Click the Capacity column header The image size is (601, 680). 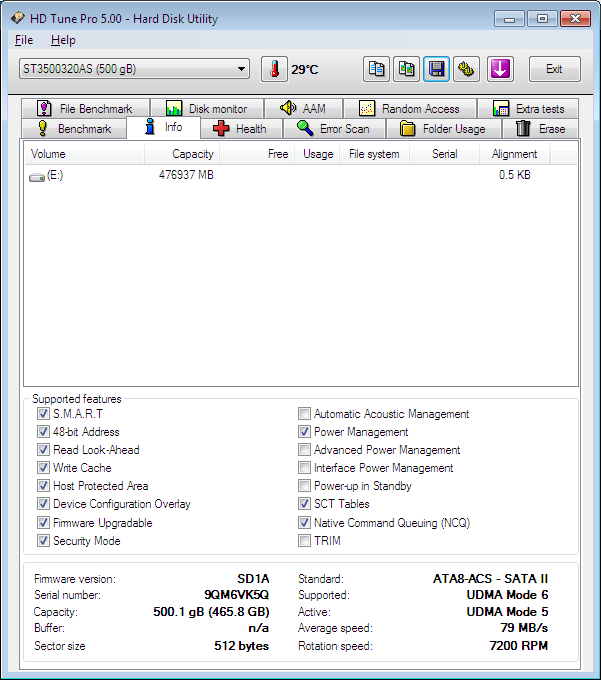(192, 154)
